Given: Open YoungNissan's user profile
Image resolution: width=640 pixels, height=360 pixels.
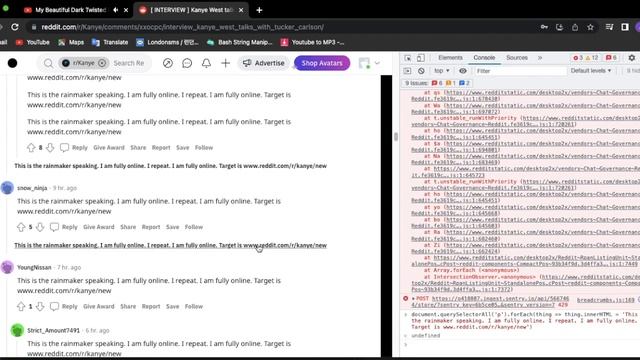Looking at the screenshot, I should tap(34, 267).
